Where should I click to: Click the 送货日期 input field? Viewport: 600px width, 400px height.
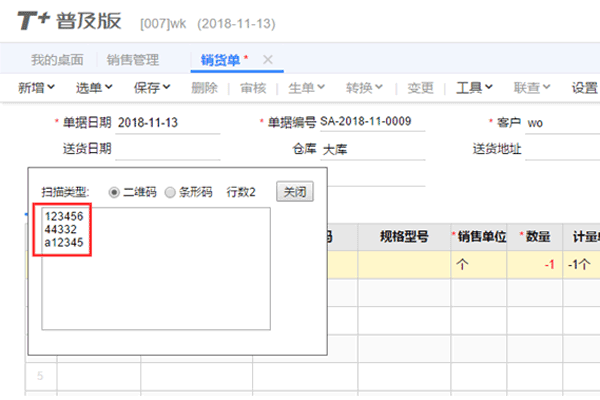[167, 149]
